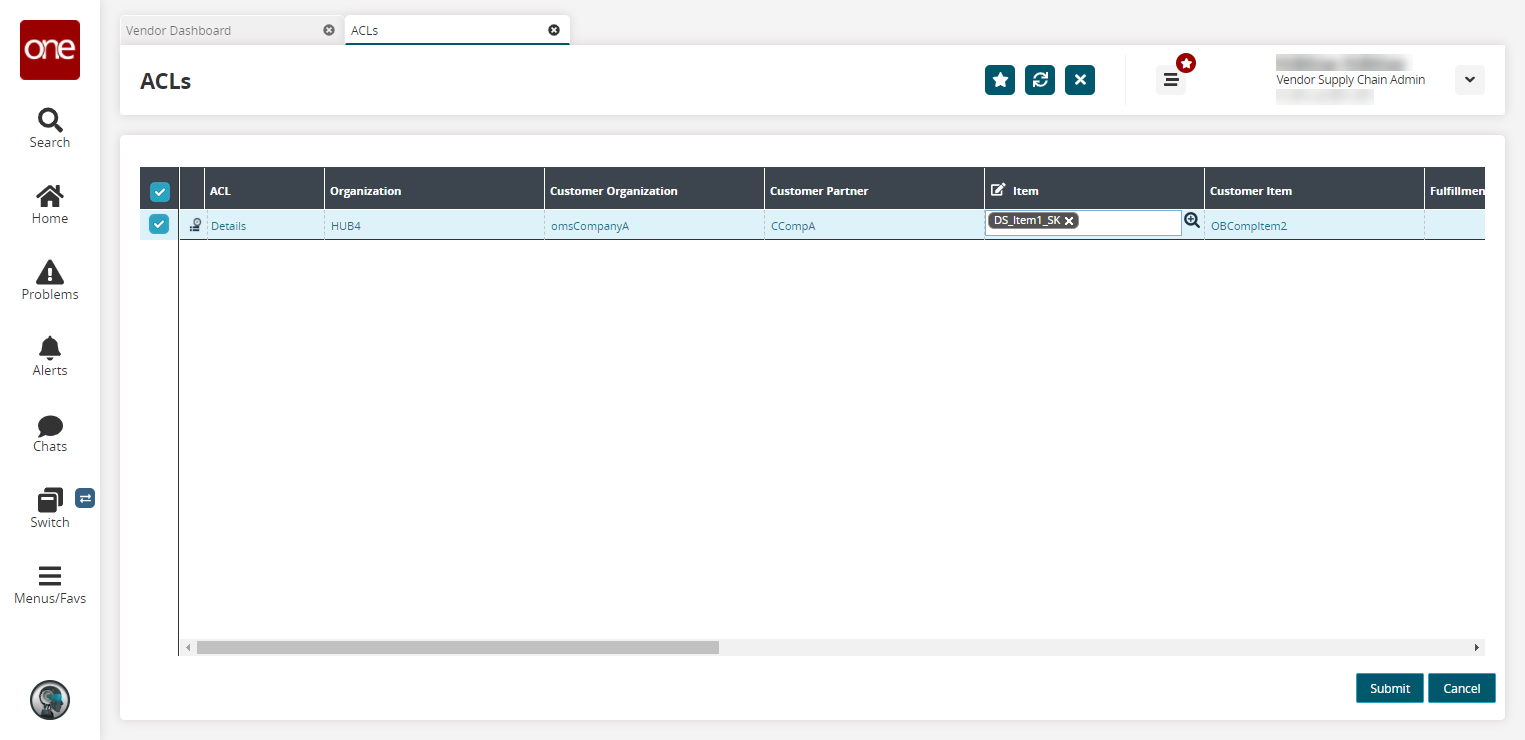
Task: Open the omsCompanyA customer organization link
Action: (x=590, y=226)
